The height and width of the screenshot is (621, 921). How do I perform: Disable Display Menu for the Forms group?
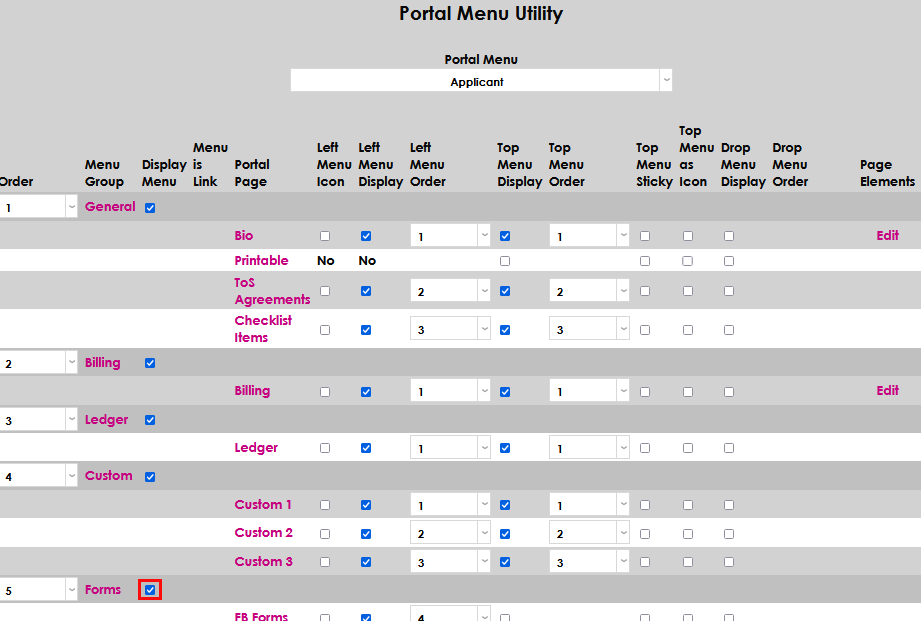pos(149,589)
